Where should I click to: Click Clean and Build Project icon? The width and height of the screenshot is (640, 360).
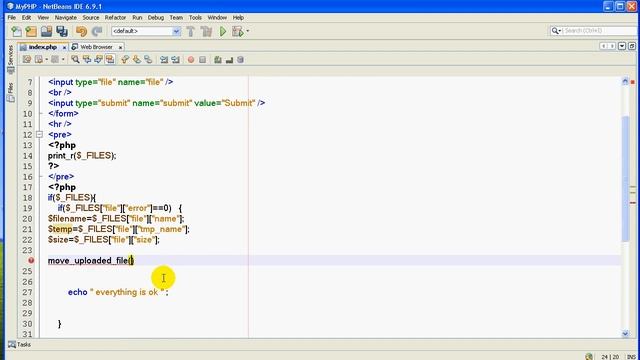click(207, 31)
